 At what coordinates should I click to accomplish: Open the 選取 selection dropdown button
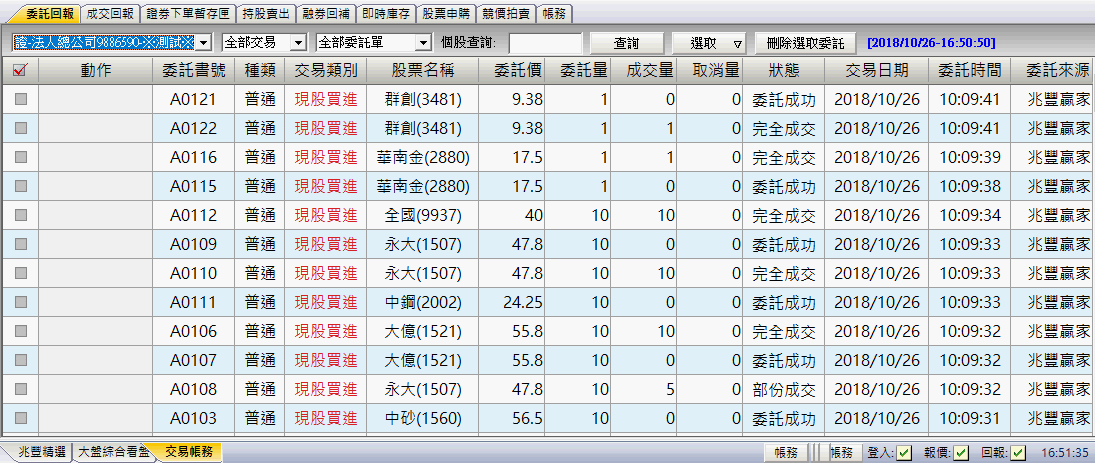pos(709,43)
